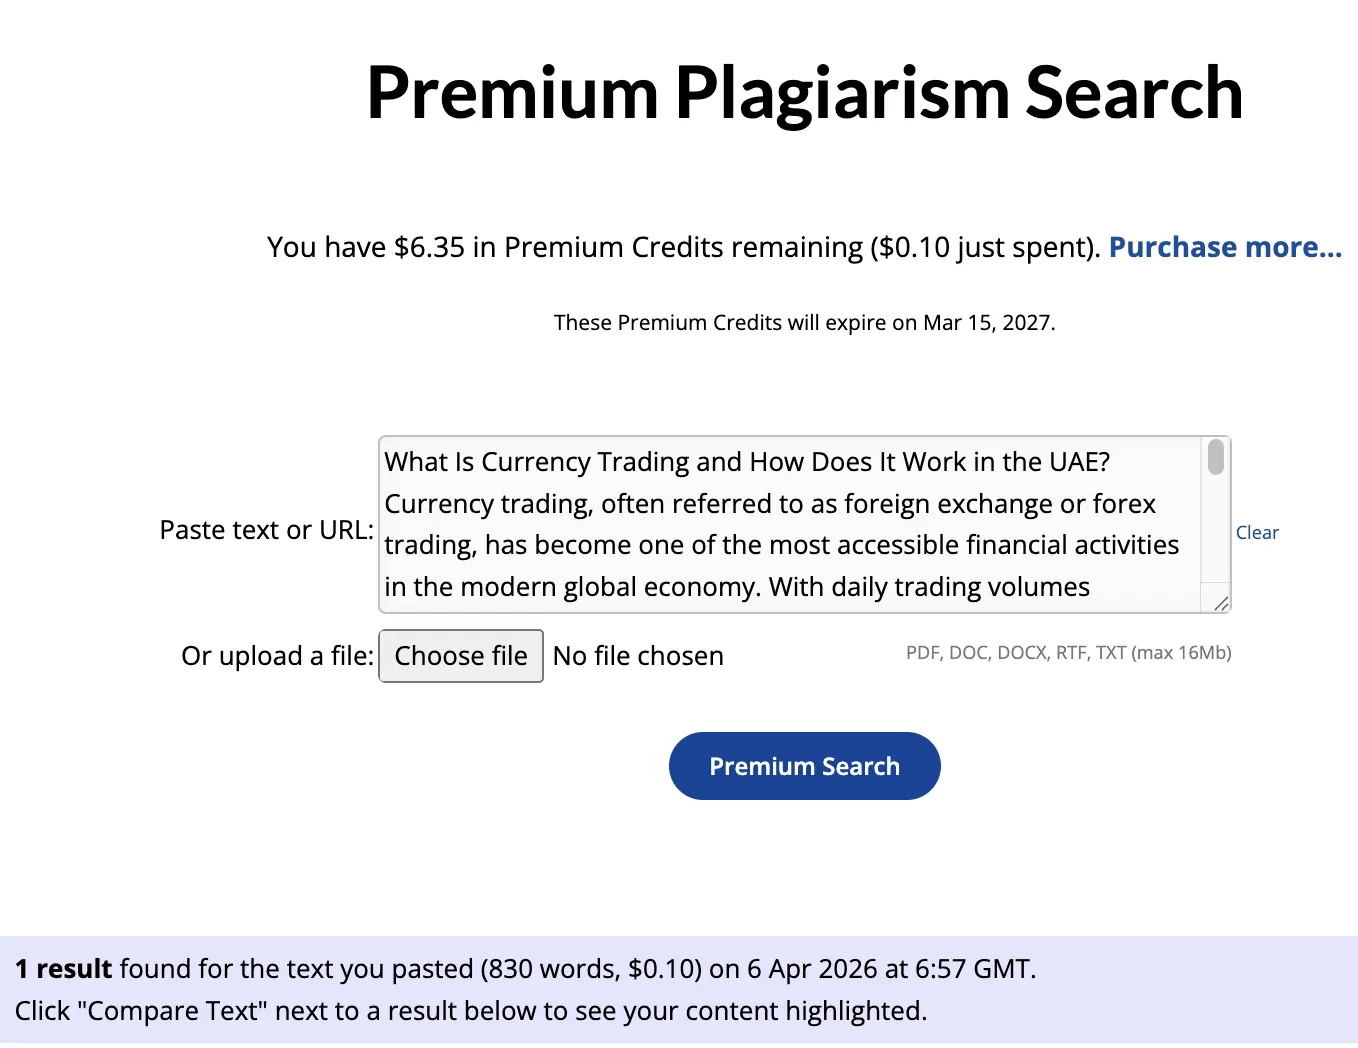Screen dimensions: 1358x1048
Task: Click the Purchase more... link
Action: click(x=1224, y=247)
